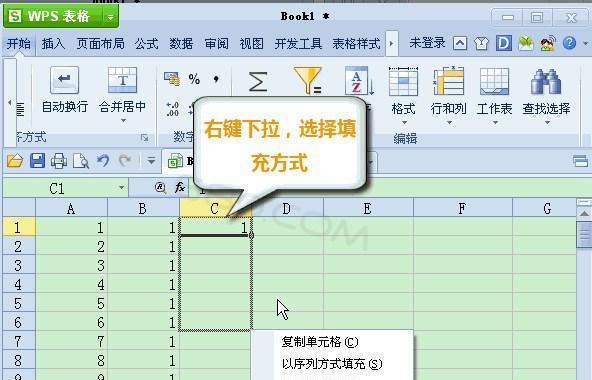
Task: Switch to the 审阅 (Review) tab
Action: 216,44
